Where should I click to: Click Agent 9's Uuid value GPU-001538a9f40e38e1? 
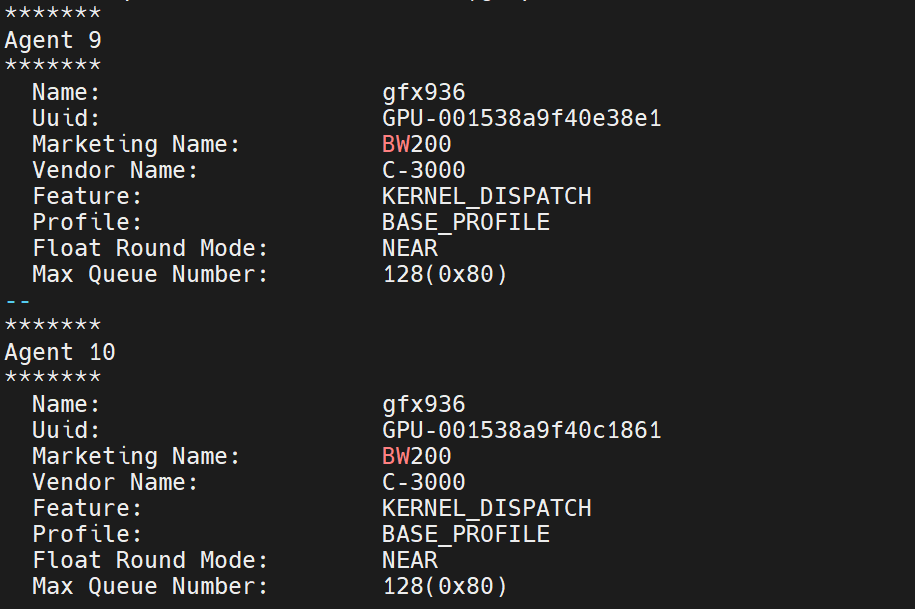click(x=522, y=118)
